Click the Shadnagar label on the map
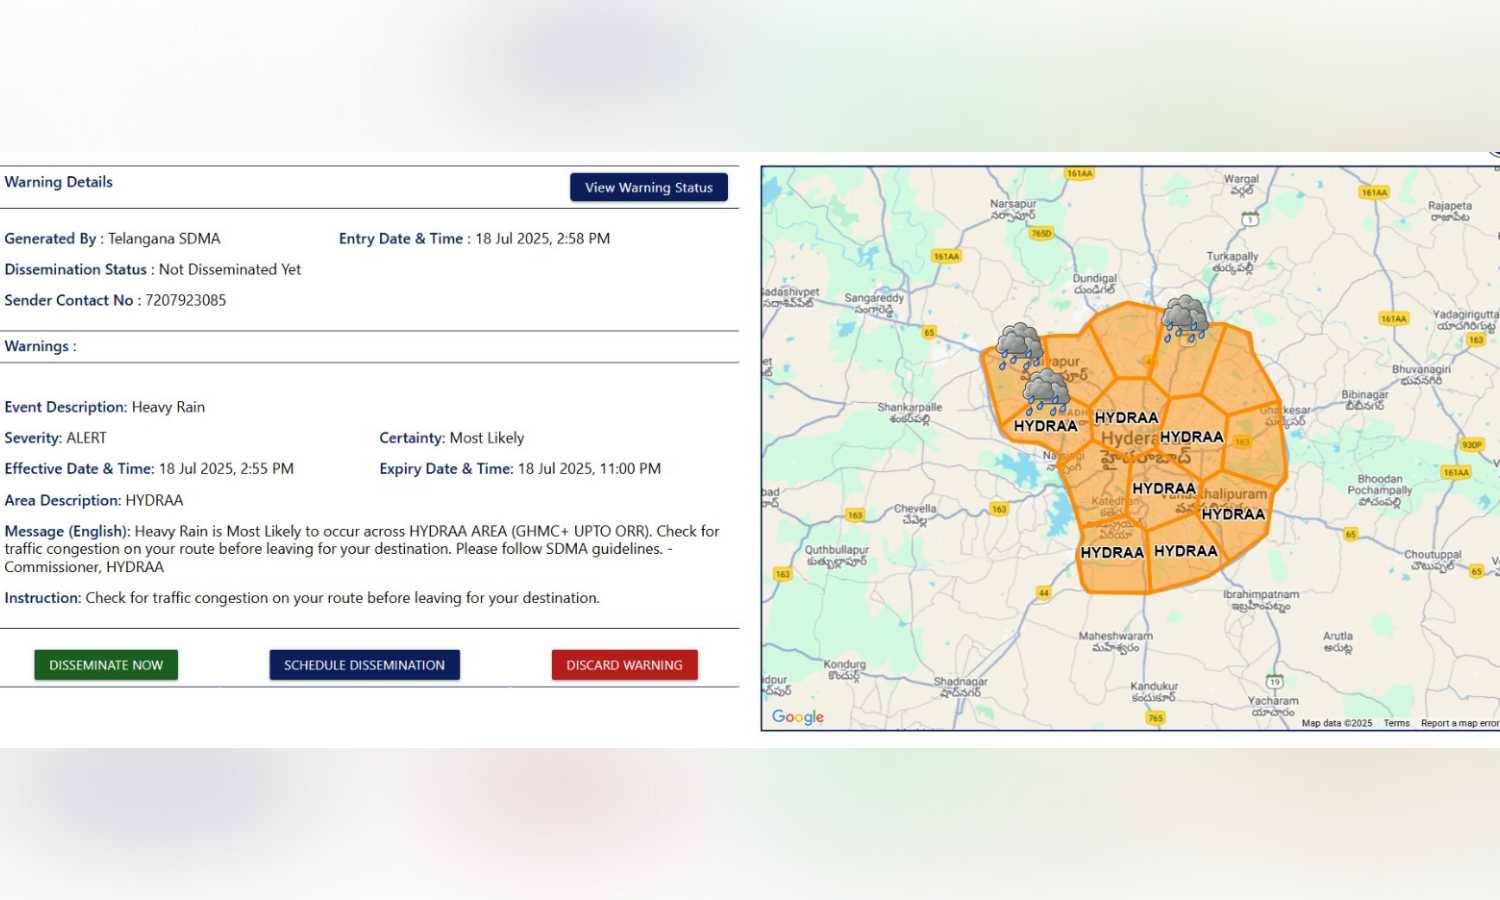1500x900 pixels. click(x=960, y=687)
